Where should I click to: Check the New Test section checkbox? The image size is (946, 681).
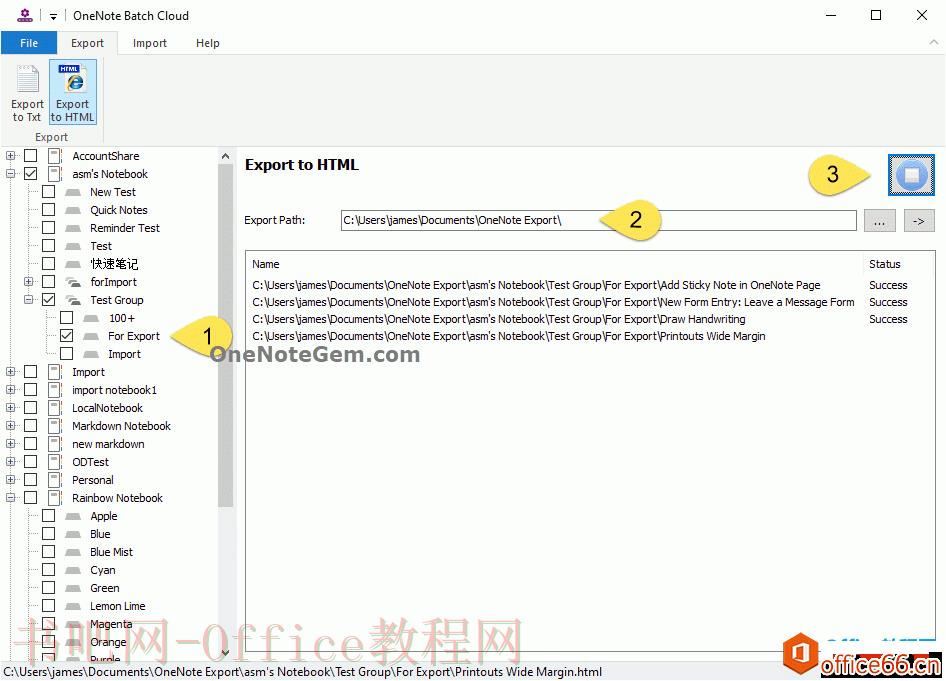[48, 192]
